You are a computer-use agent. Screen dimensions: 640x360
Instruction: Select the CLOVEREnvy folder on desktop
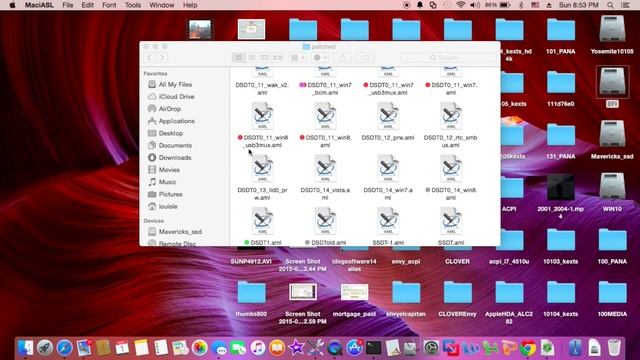[x=458, y=293]
